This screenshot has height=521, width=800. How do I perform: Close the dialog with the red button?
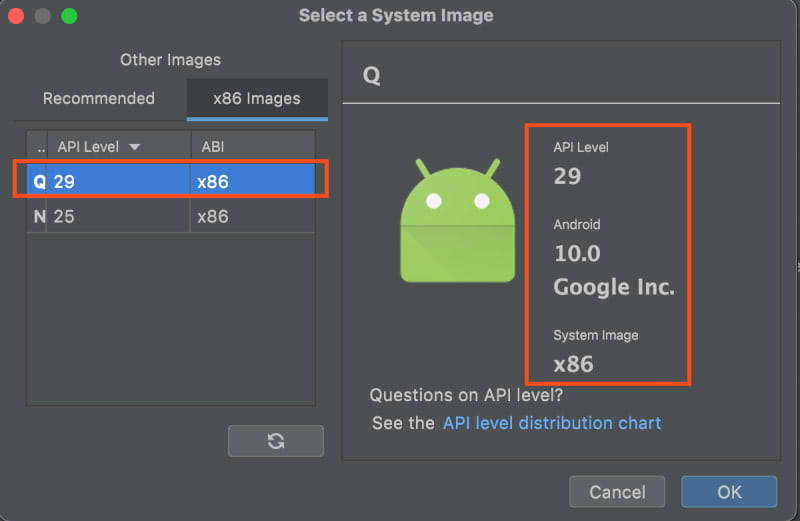[x=17, y=16]
